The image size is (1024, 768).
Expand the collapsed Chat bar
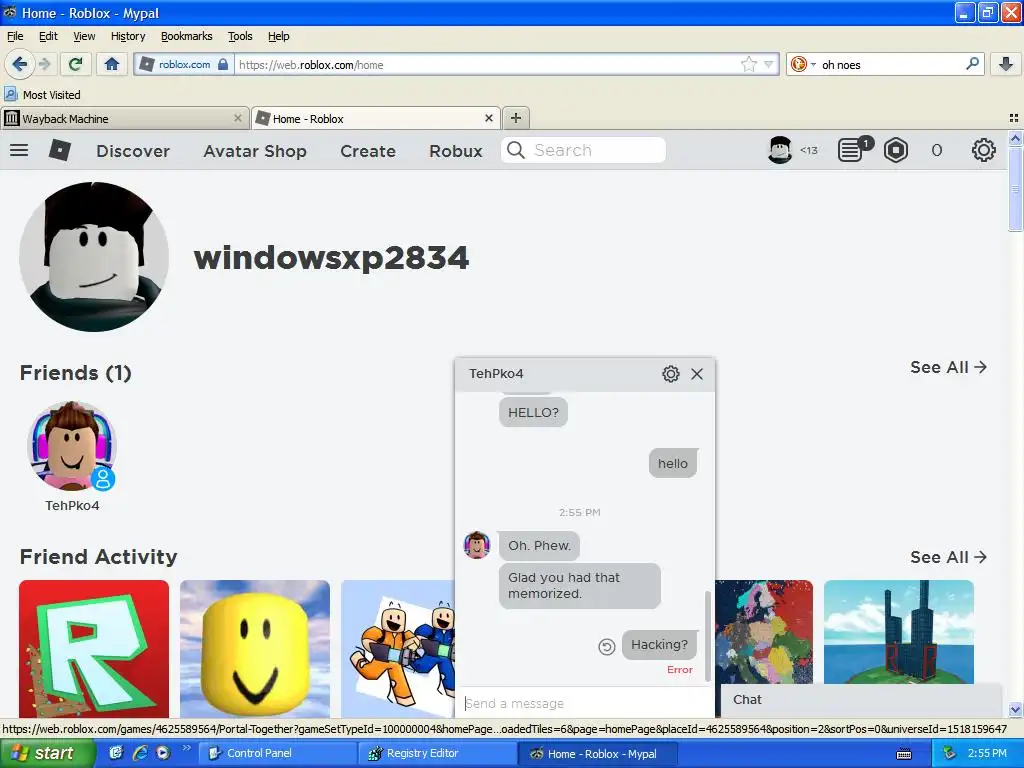[861, 699]
